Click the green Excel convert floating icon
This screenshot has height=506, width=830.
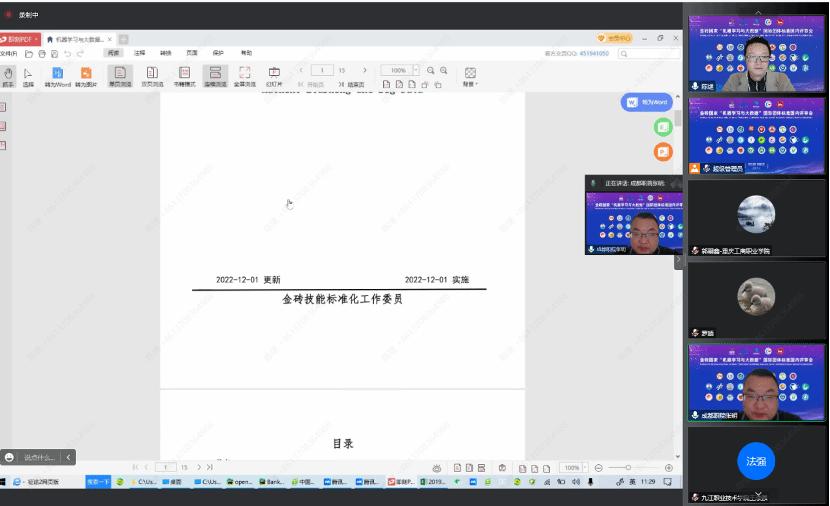[x=662, y=127]
